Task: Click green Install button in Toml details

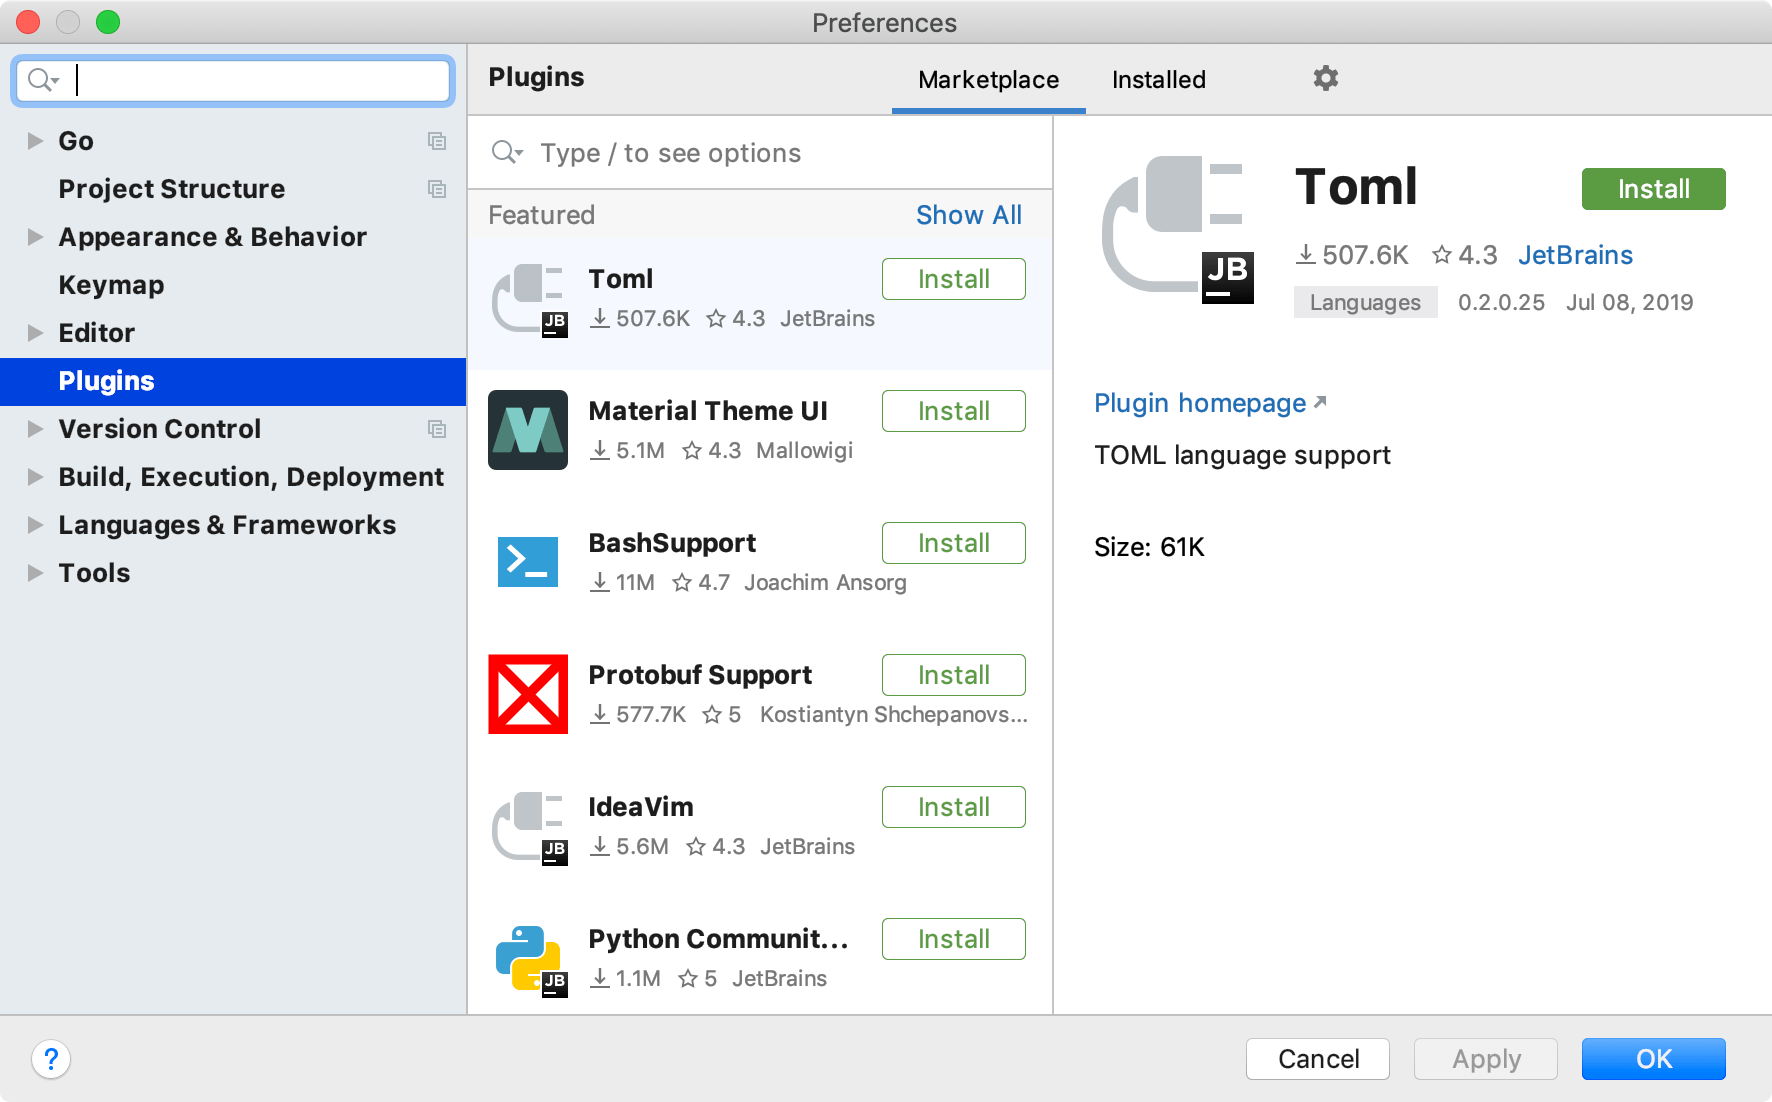Action: 1653,189
